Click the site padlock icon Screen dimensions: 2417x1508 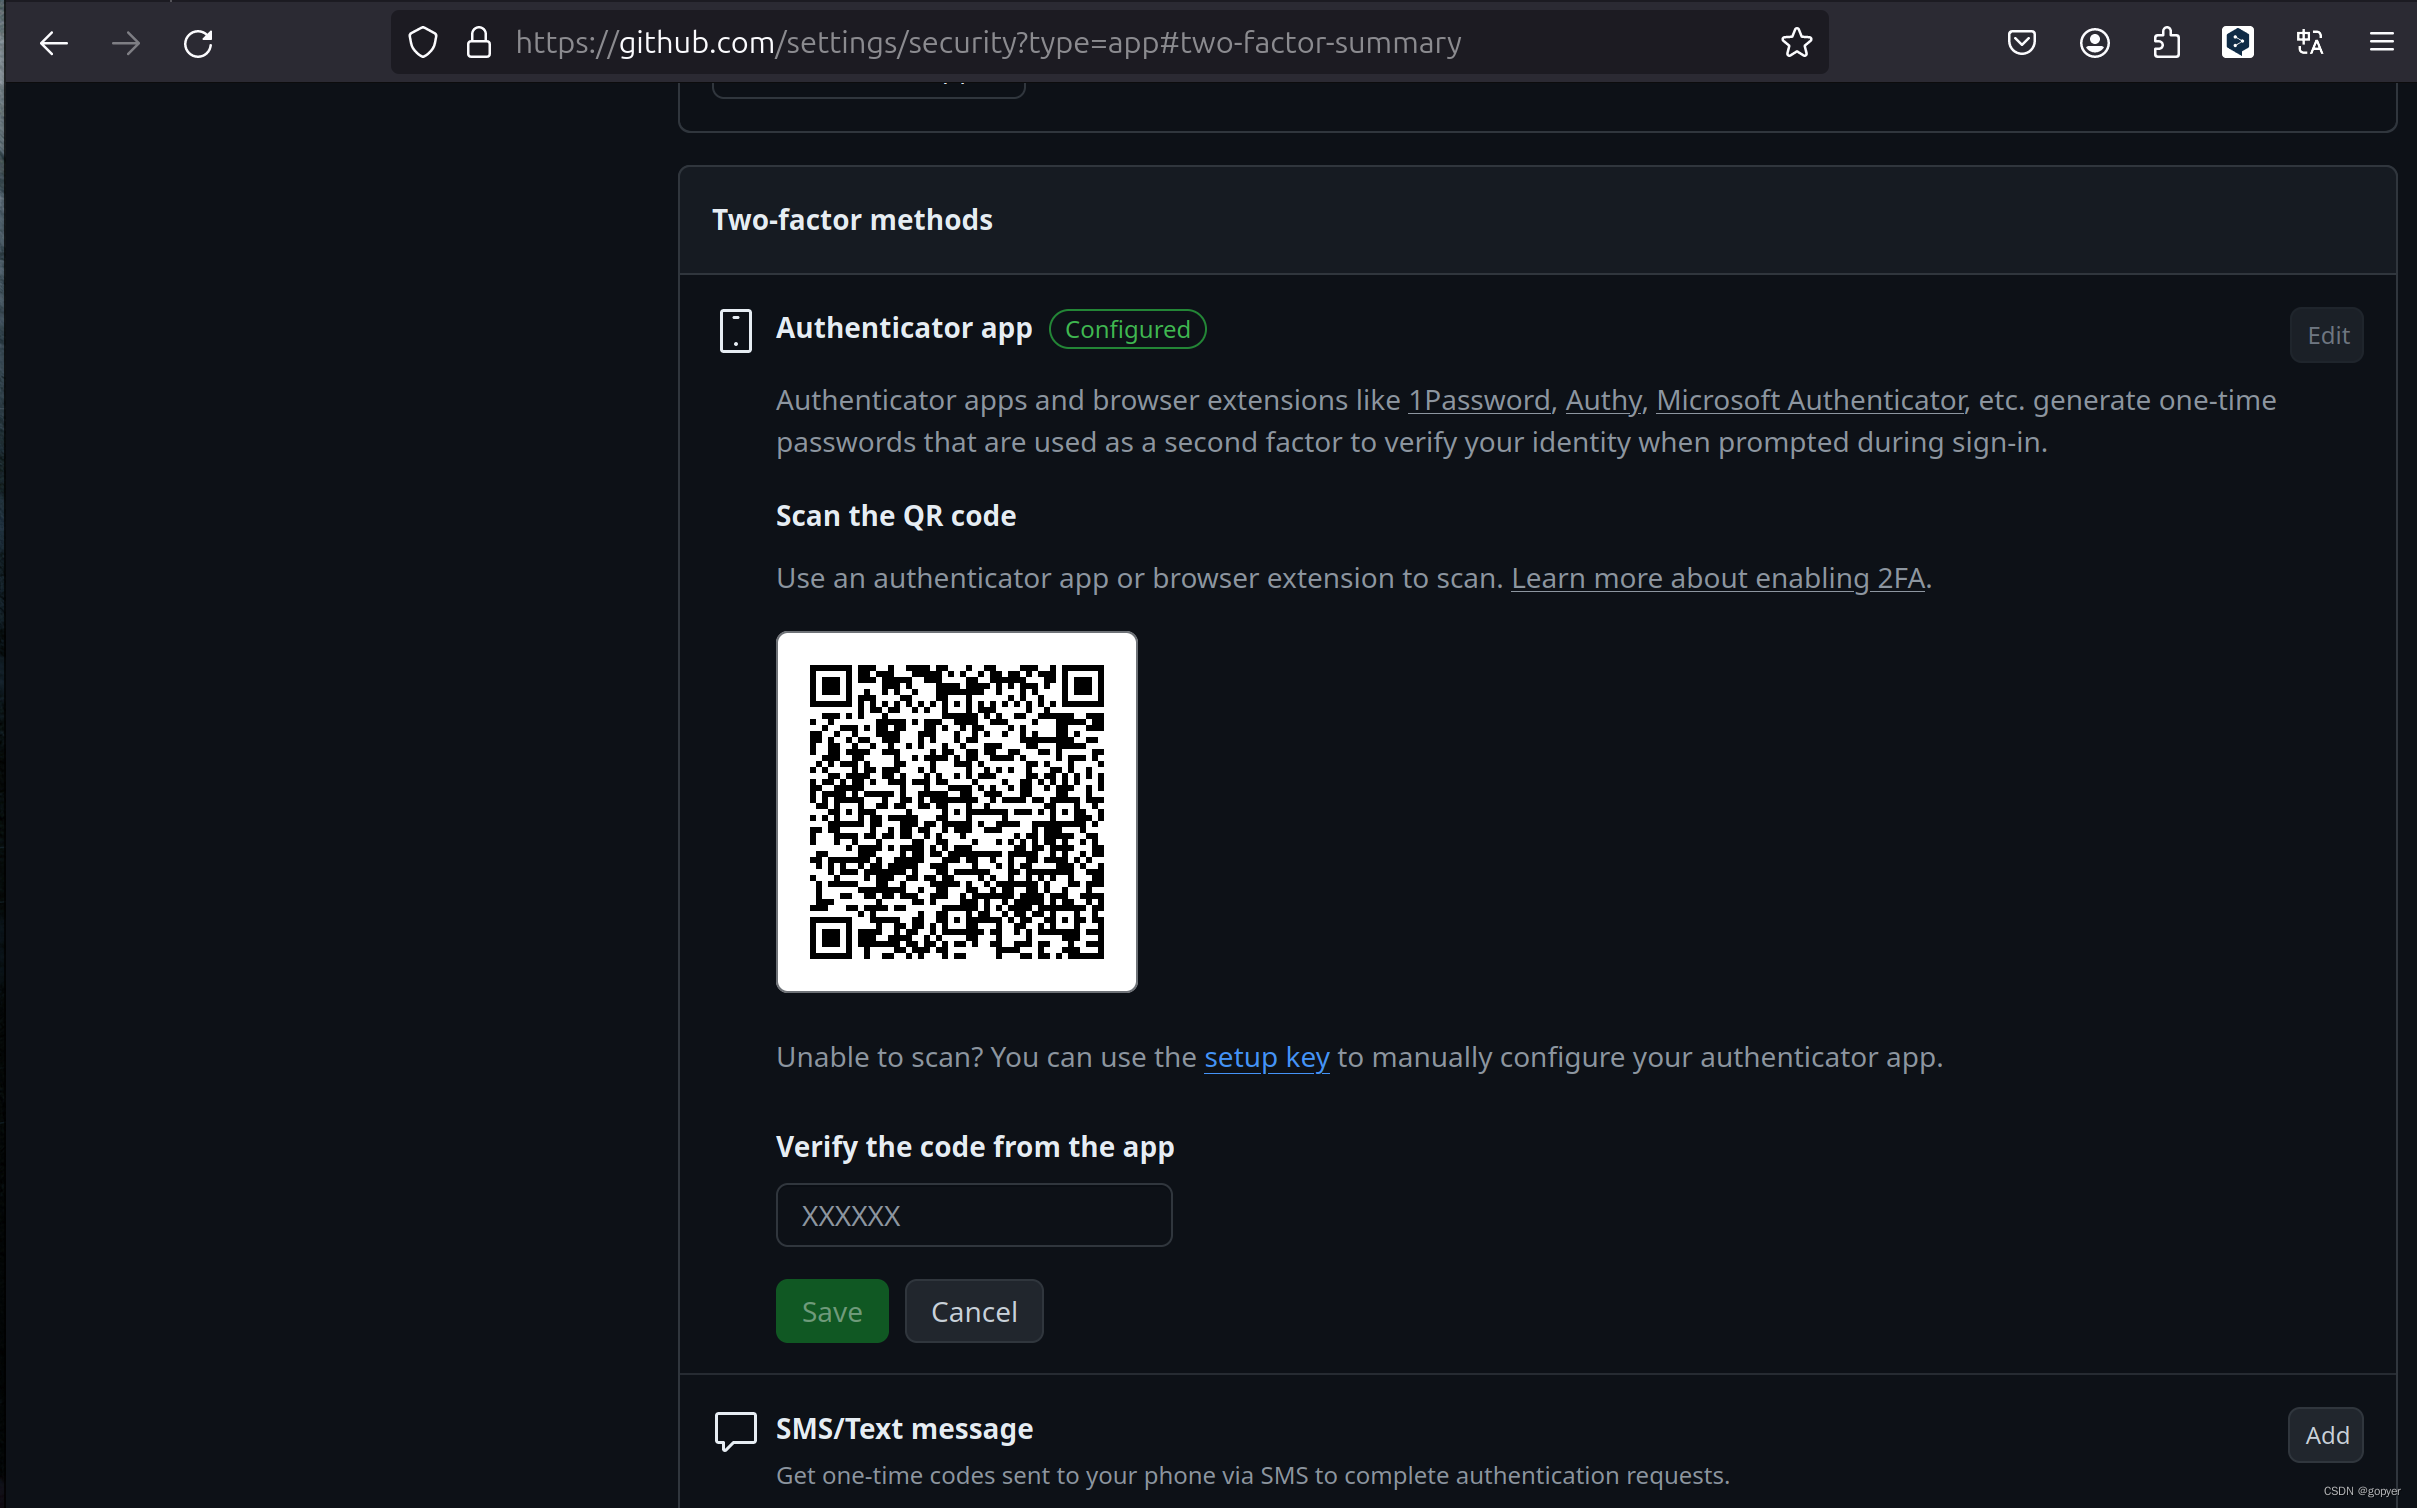[x=479, y=43]
